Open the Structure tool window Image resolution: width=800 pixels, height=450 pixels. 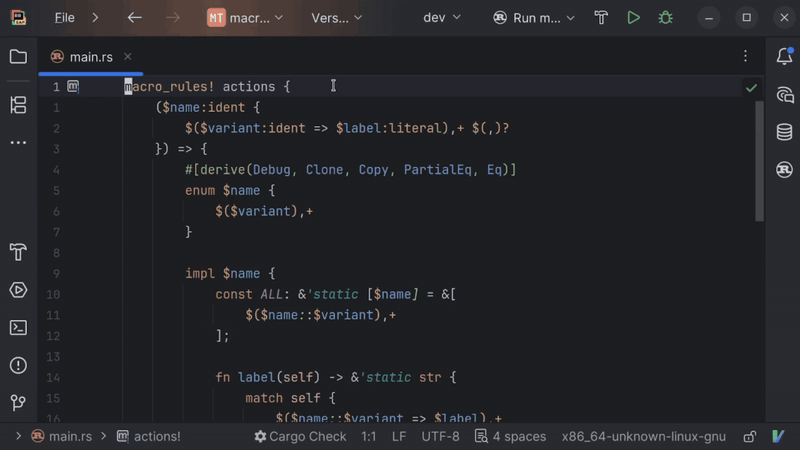pos(18,105)
